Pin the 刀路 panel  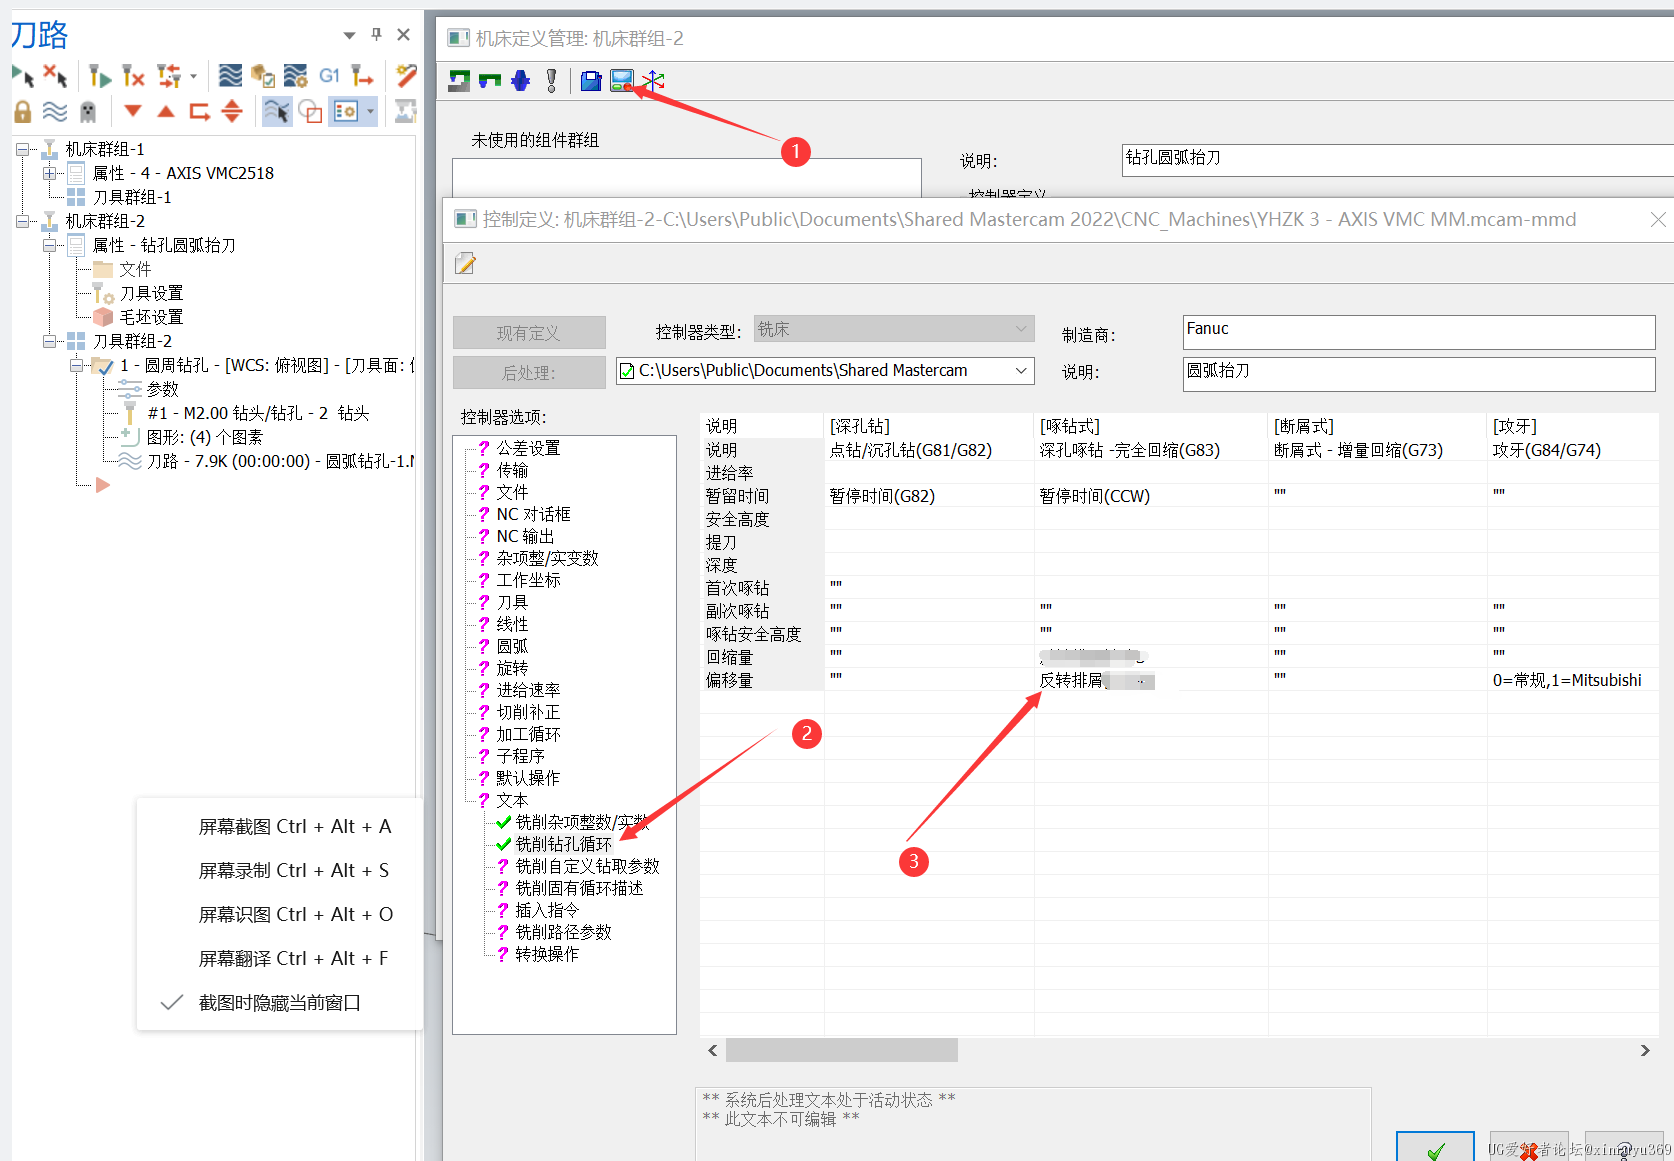(x=376, y=35)
